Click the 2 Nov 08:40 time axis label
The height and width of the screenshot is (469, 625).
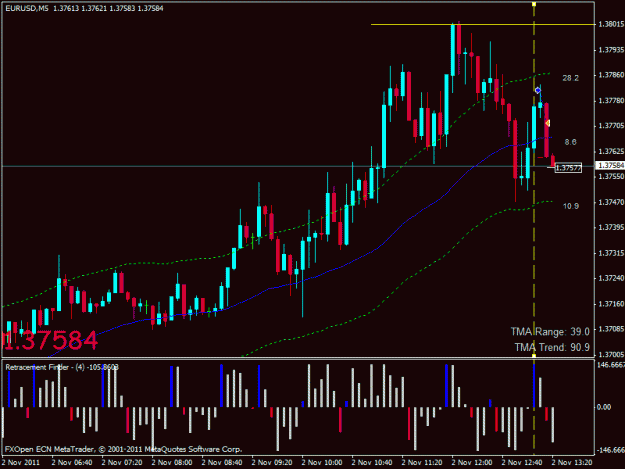[x=222, y=463]
